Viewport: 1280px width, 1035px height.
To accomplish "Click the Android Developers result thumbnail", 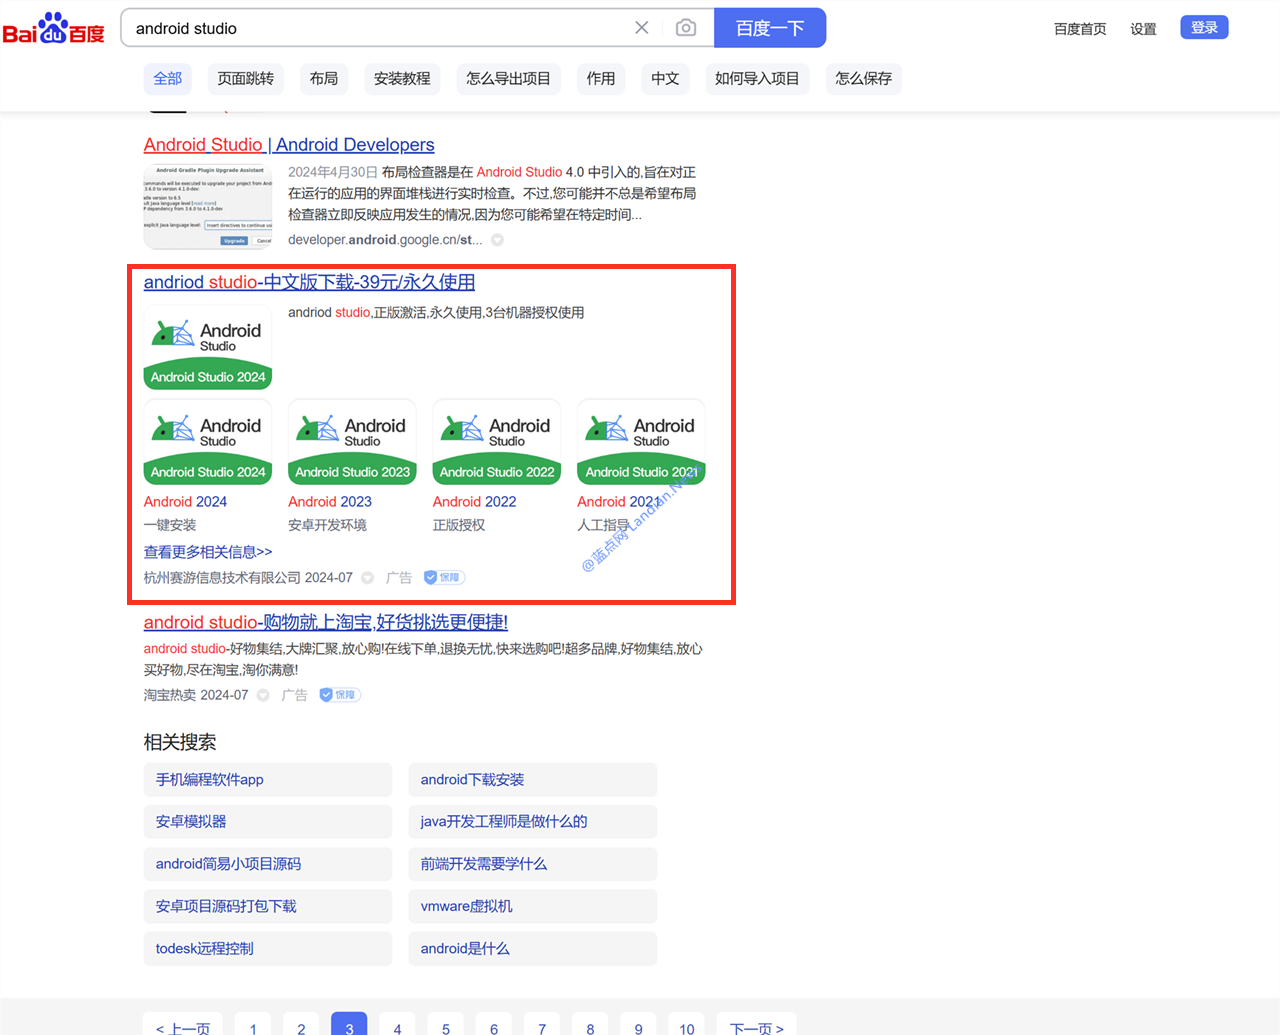I will tap(208, 206).
